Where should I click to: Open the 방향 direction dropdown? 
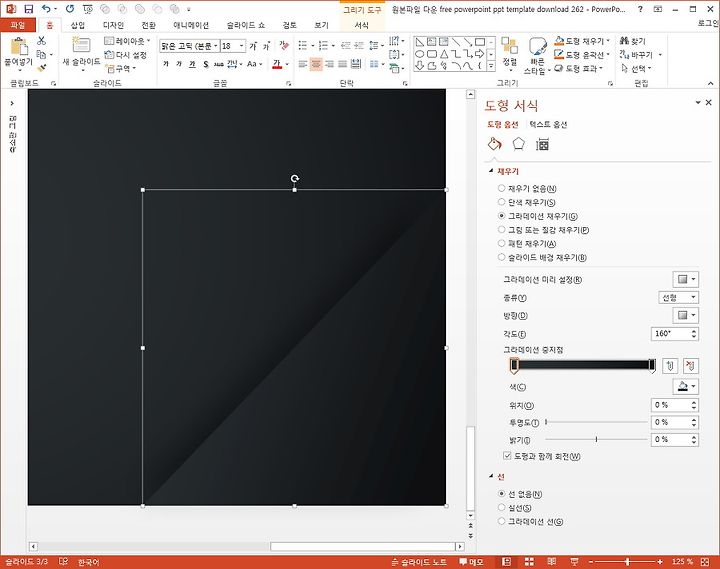coord(686,315)
